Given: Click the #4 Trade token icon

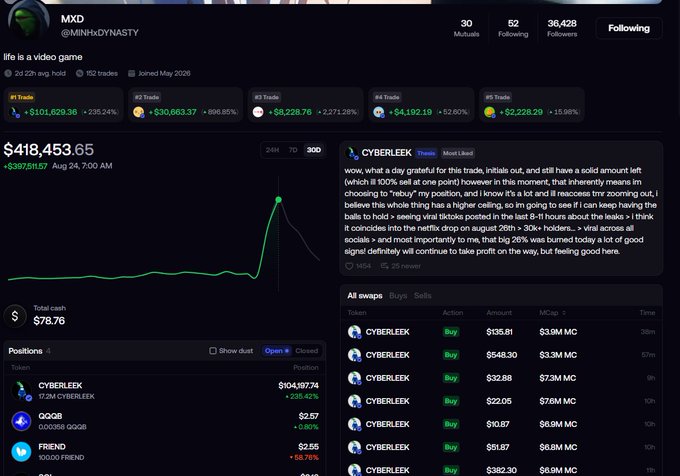Looking at the screenshot, I should click(x=379, y=112).
